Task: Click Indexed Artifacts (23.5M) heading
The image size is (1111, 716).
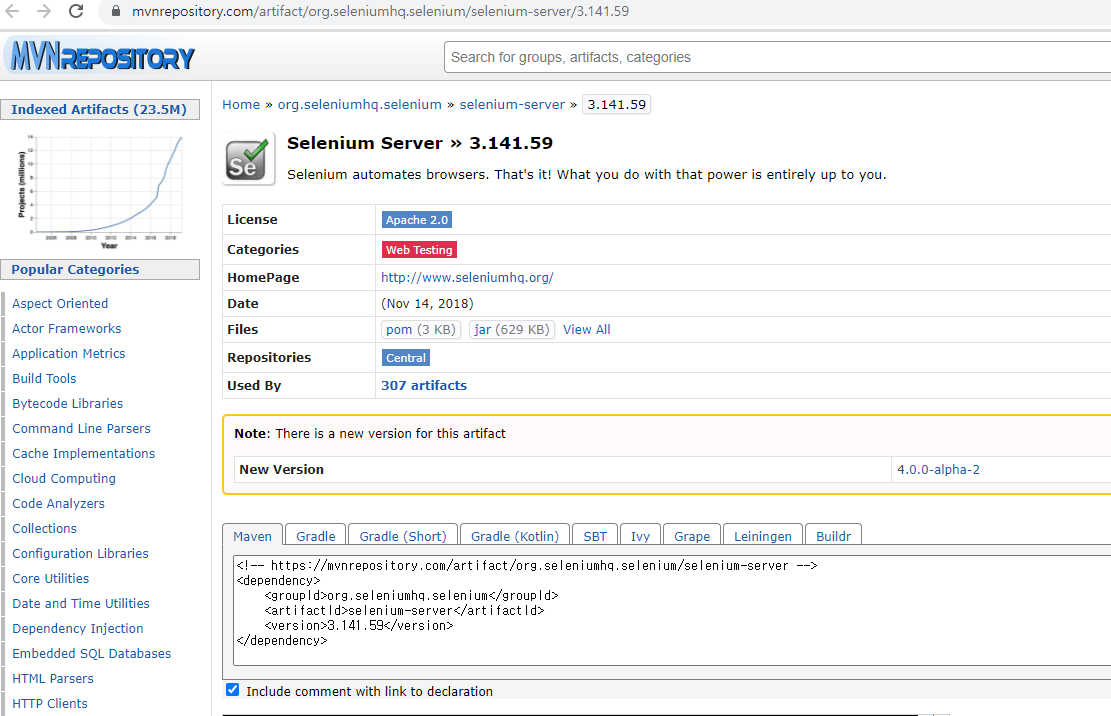Action: point(99,109)
